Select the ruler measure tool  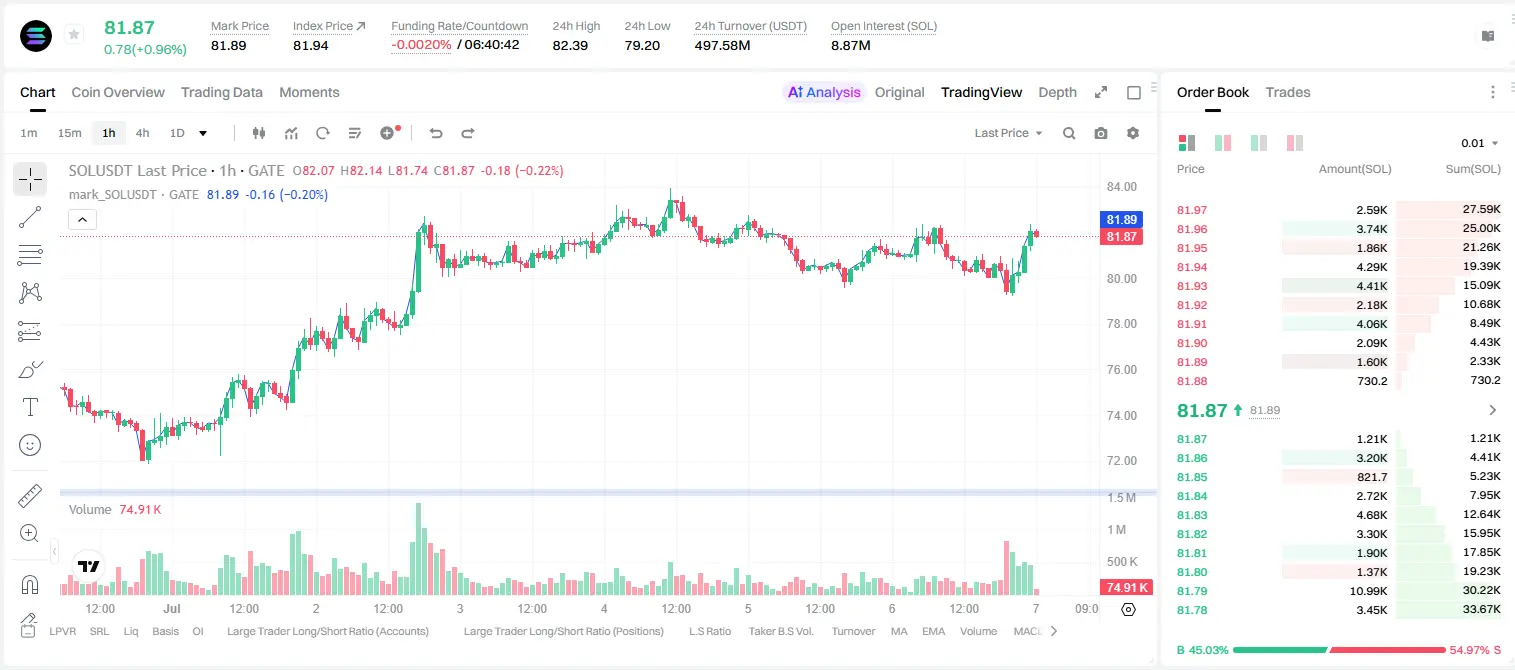coord(30,495)
